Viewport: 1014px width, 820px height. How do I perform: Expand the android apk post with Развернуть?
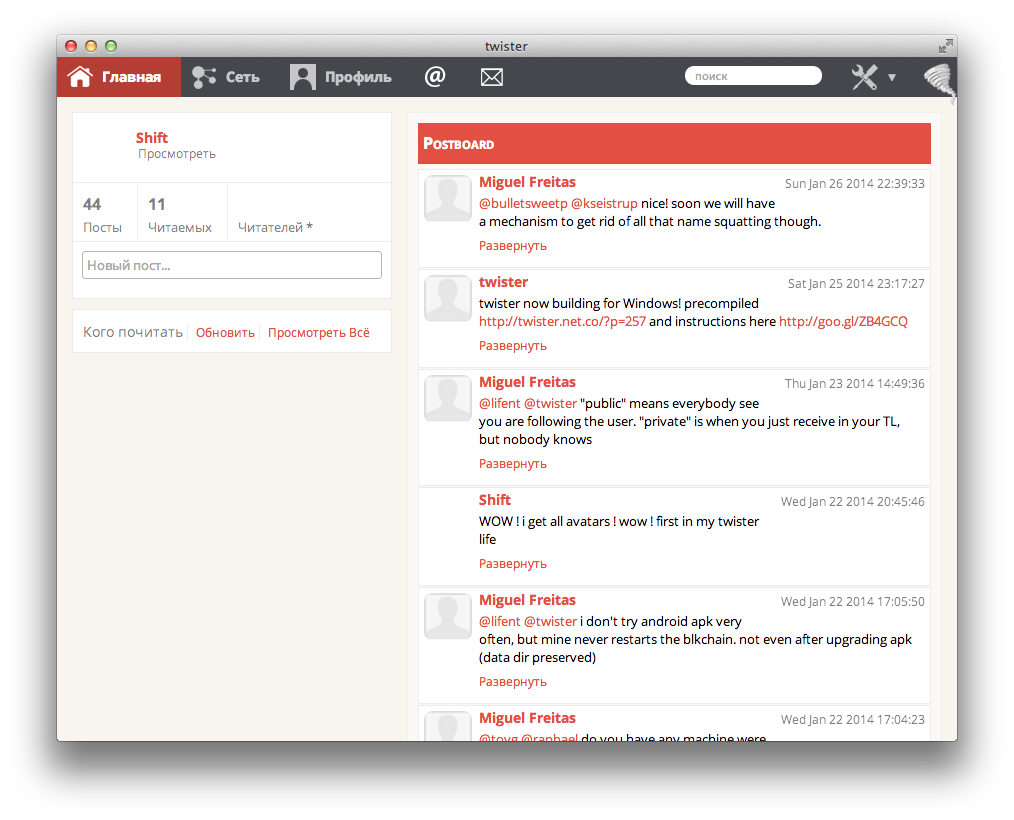(x=513, y=682)
